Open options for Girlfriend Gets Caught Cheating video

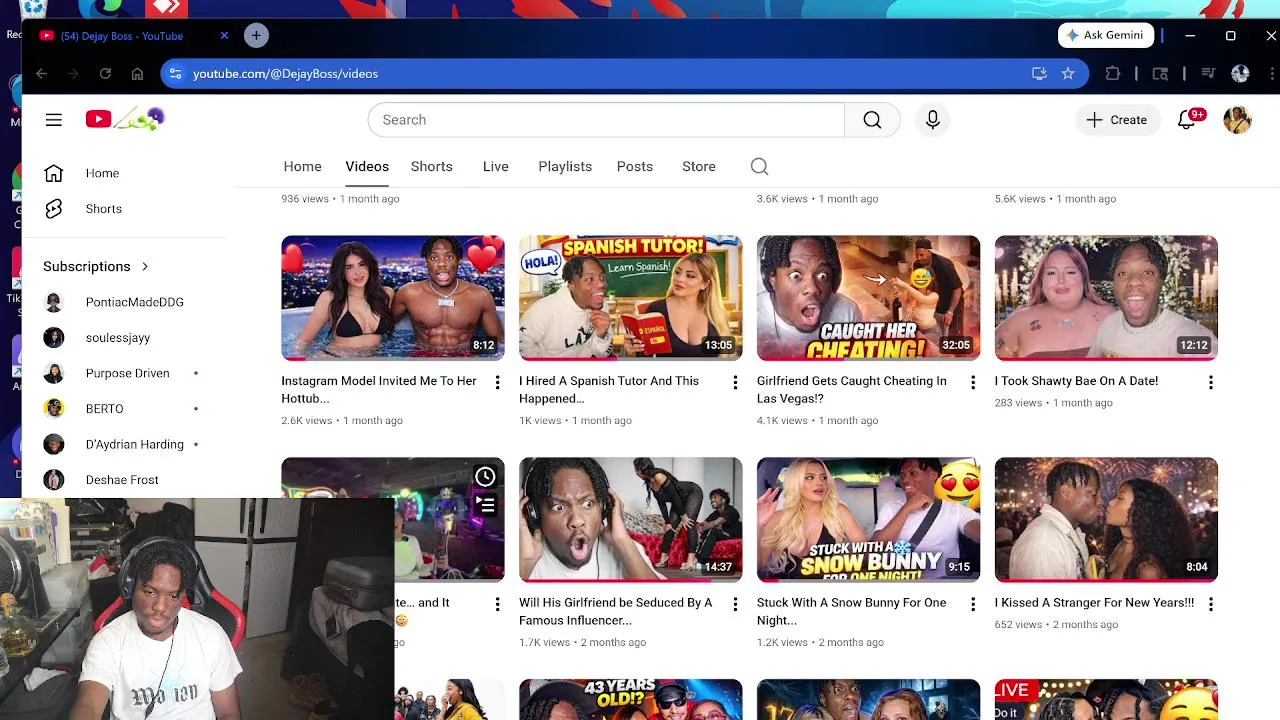pyautogui.click(x=973, y=382)
